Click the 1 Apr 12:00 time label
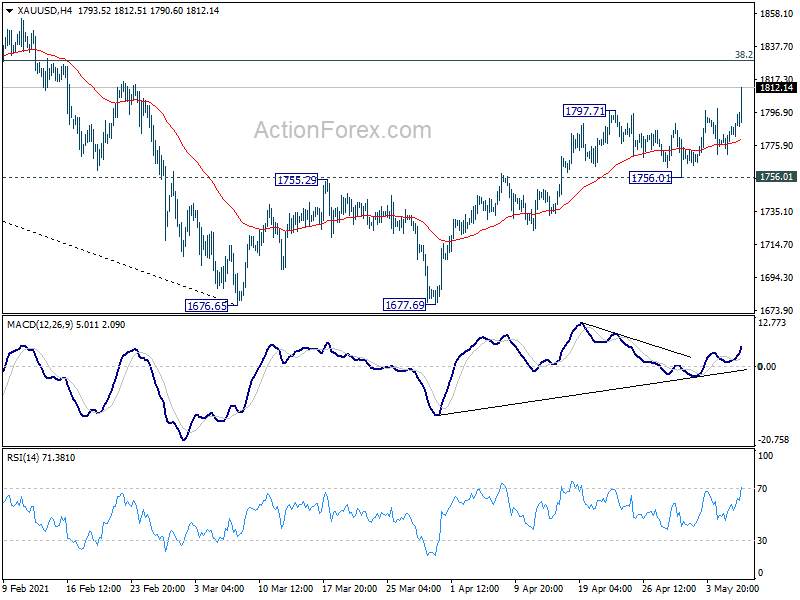The height and width of the screenshot is (600, 800). point(475,588)
